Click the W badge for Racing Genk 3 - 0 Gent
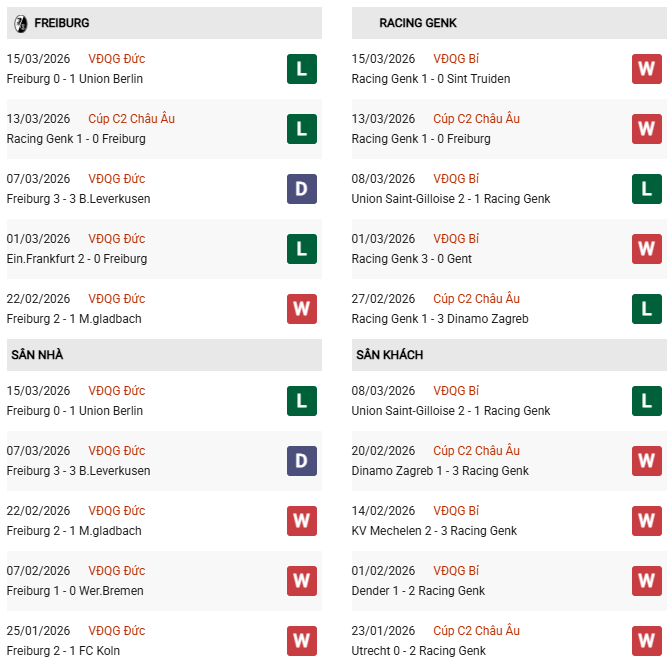The height and width of the screenshot is (663, 671). coord(646,249)
